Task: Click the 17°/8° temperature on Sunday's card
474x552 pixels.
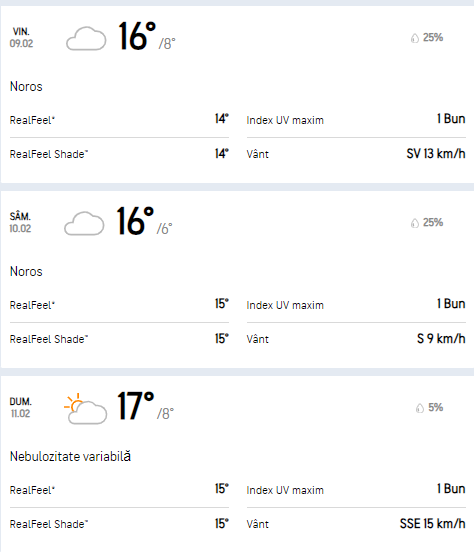Action: 145,406
